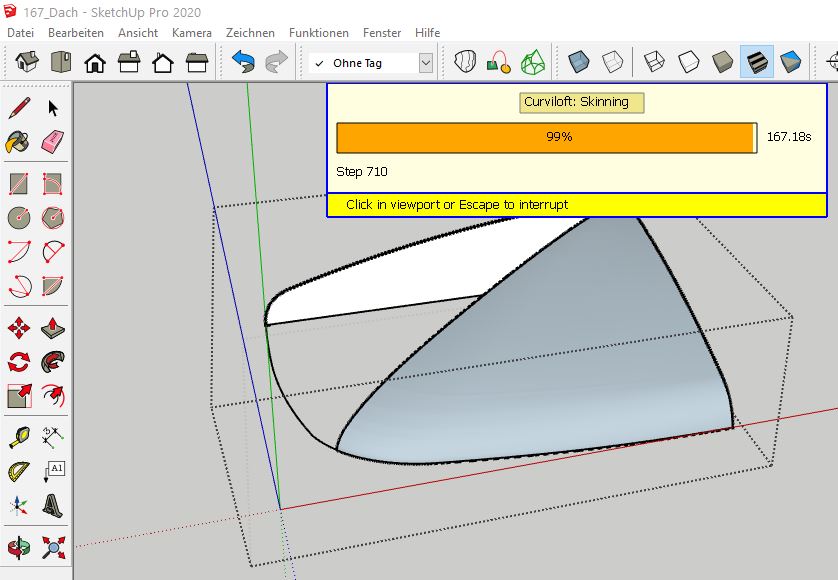The height and width of the screenshot is (580, 838).
Task: Click the yellow interrupt message bar
Action: (576, 205)
